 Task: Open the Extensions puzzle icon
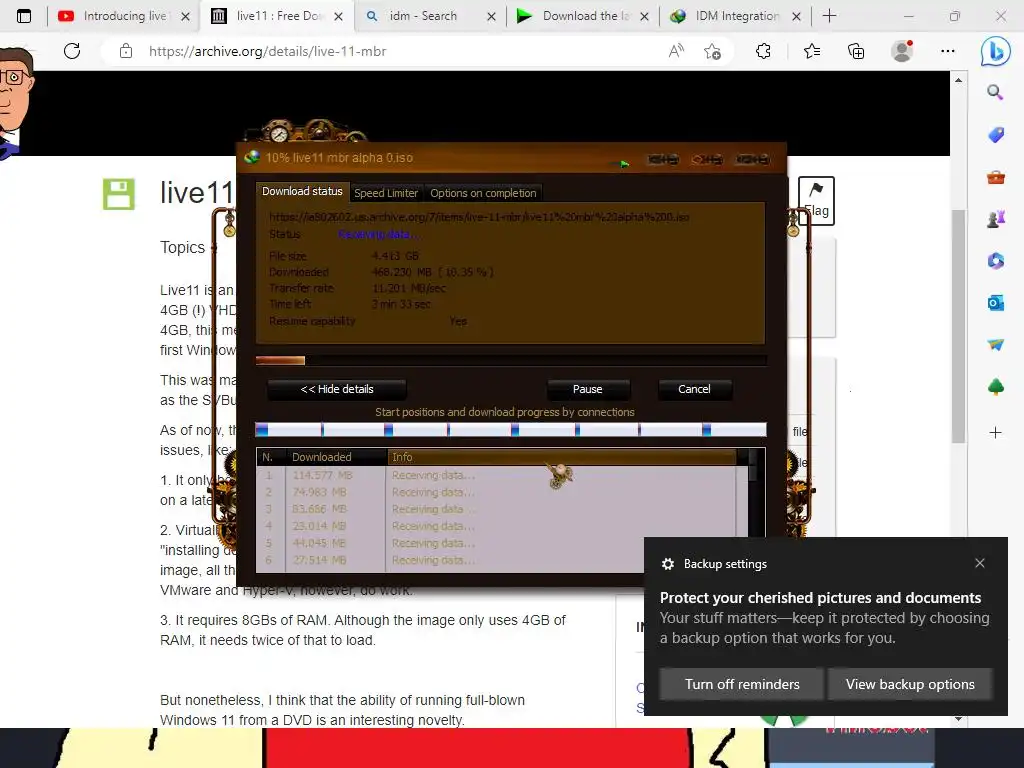point(763,51)
